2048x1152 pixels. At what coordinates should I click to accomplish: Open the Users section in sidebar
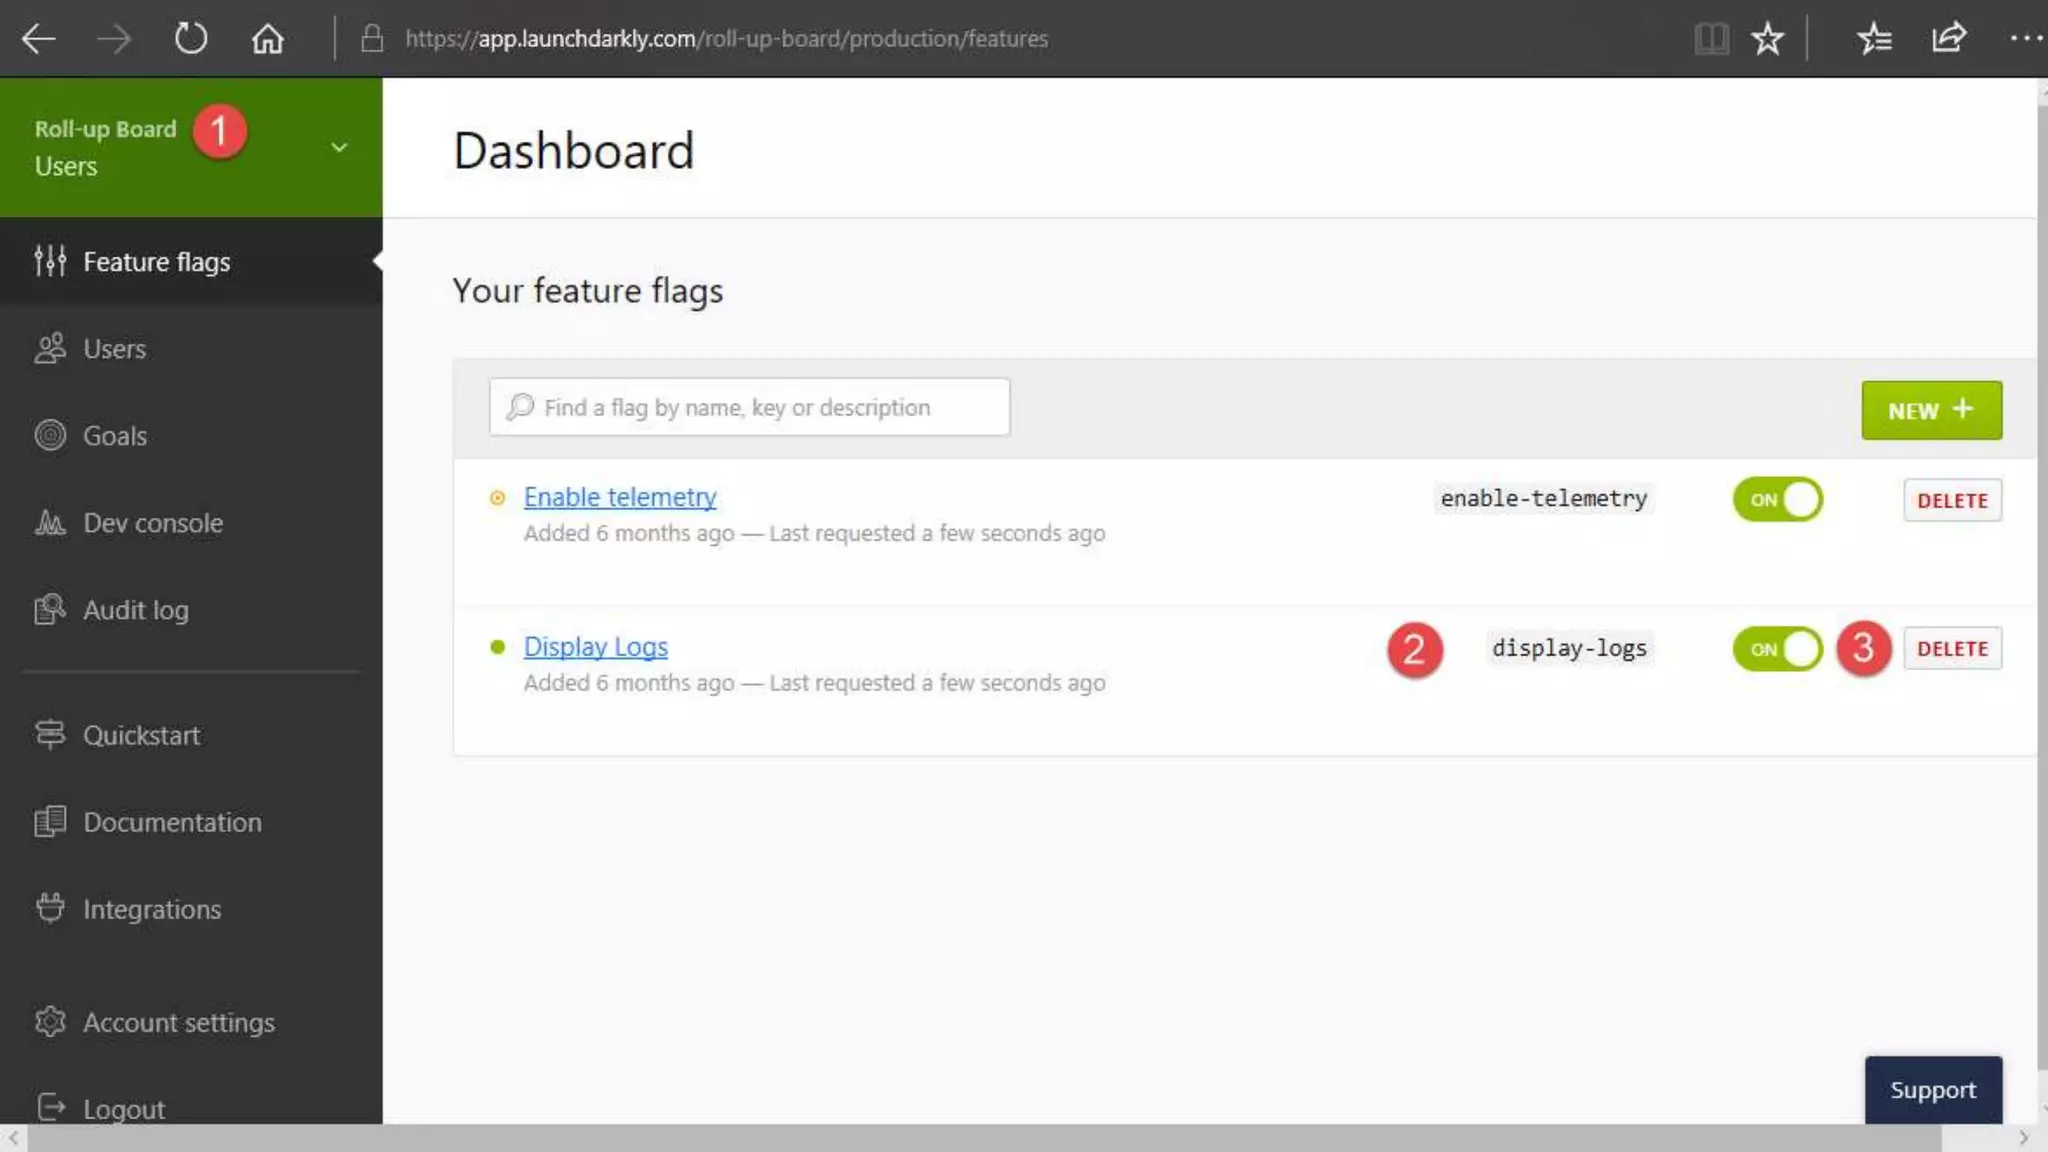pyautogui.click(x=114, y=349)
